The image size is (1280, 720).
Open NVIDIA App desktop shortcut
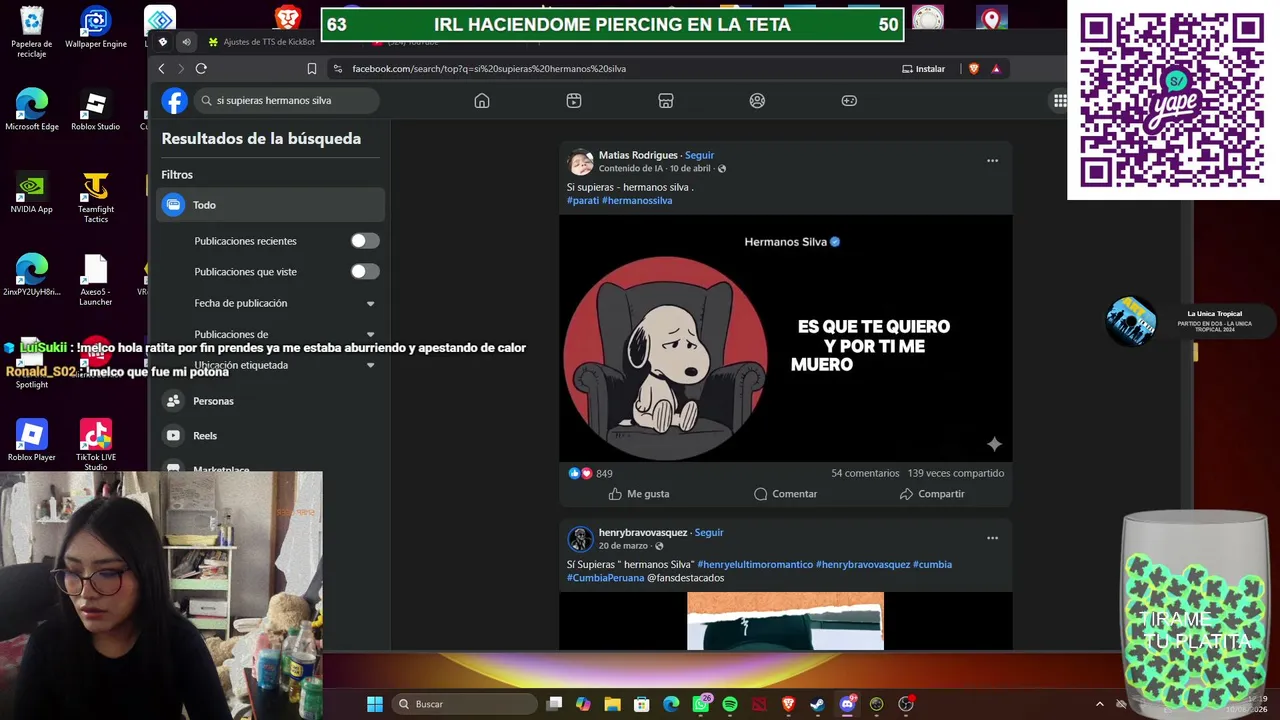tap(31, 194)
